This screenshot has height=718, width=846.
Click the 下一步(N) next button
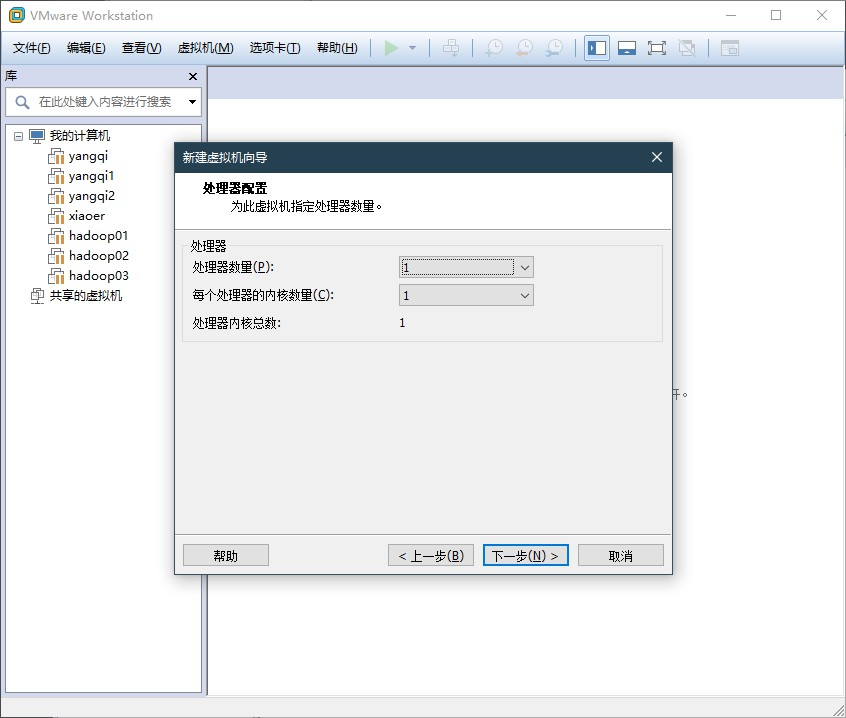coord(526,556)
